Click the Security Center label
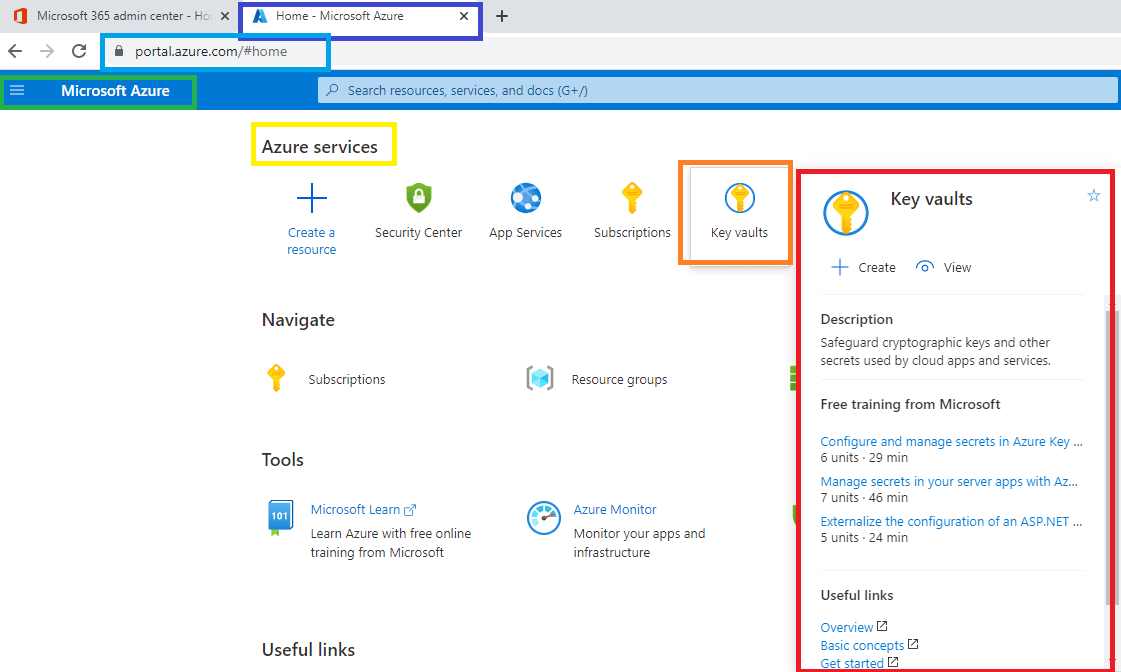The width and height of the screenshot is (1121, 672). (x=418, y=232)
